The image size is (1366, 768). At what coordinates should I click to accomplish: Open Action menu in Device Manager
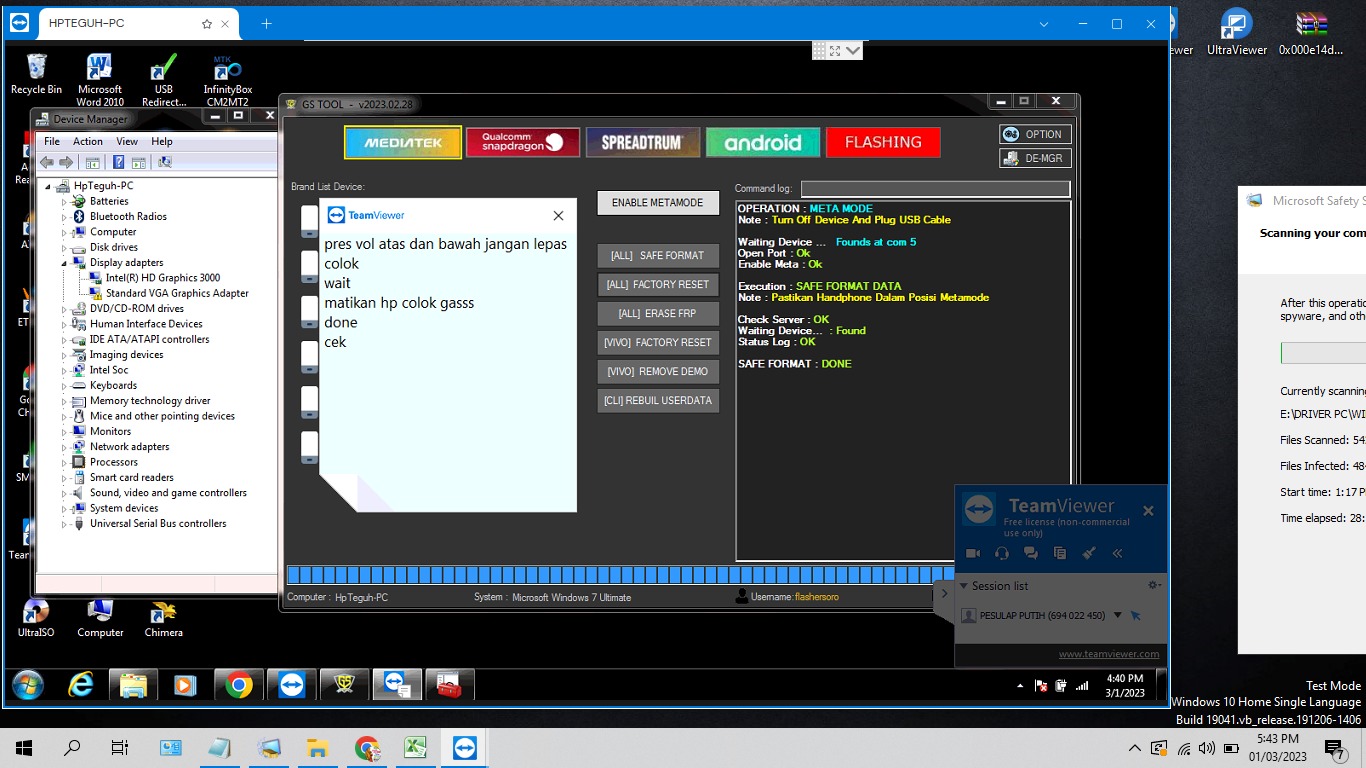(x=88, y=141)
